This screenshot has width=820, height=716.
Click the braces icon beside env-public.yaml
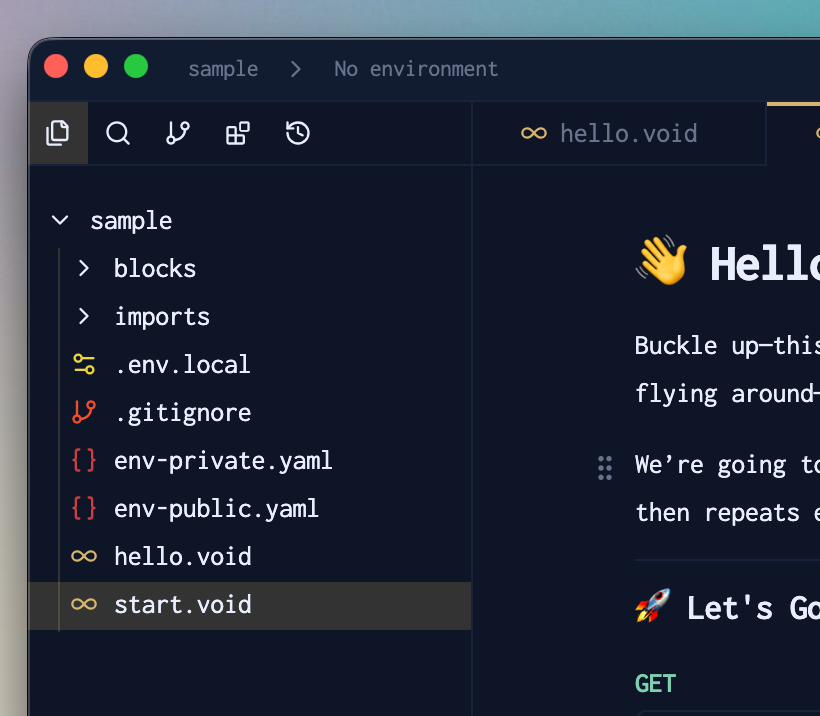84,508
